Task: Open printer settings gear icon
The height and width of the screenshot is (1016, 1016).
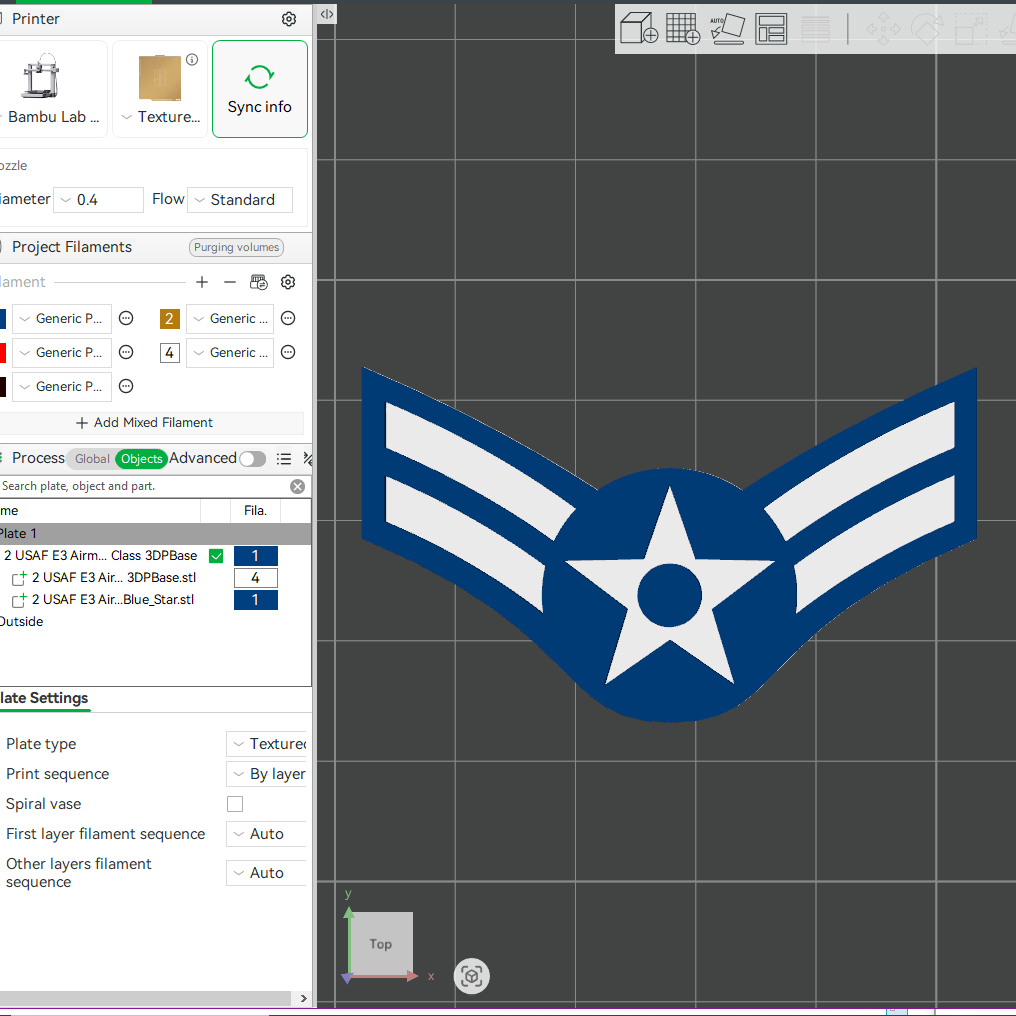Action: (x=289, y=19)
